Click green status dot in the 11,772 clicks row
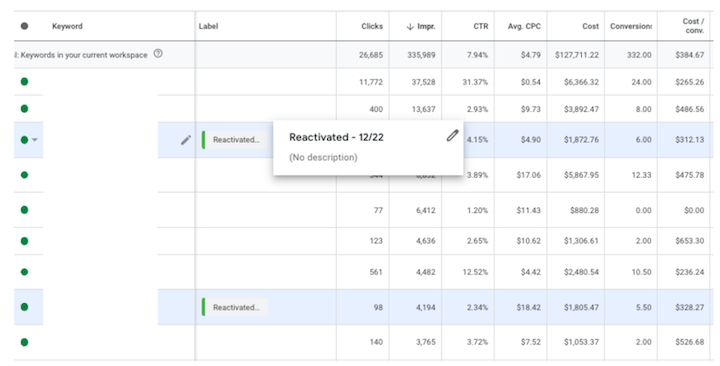Image resolution: width=720 pixels, height=366 pixels. 24,81
